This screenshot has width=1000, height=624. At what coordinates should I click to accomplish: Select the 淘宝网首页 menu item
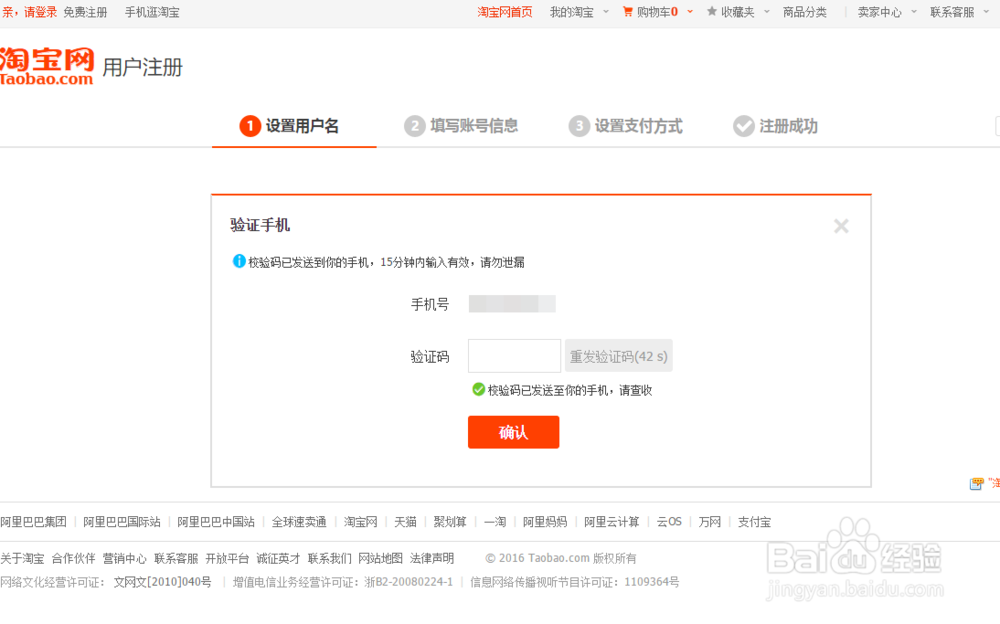click(x=505, y=13)
